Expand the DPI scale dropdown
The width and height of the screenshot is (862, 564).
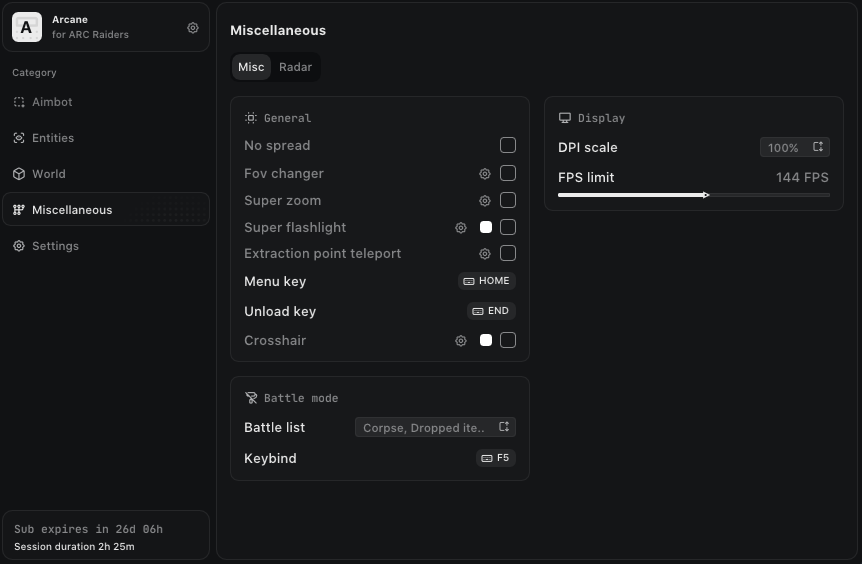click(x=794, y=148)
